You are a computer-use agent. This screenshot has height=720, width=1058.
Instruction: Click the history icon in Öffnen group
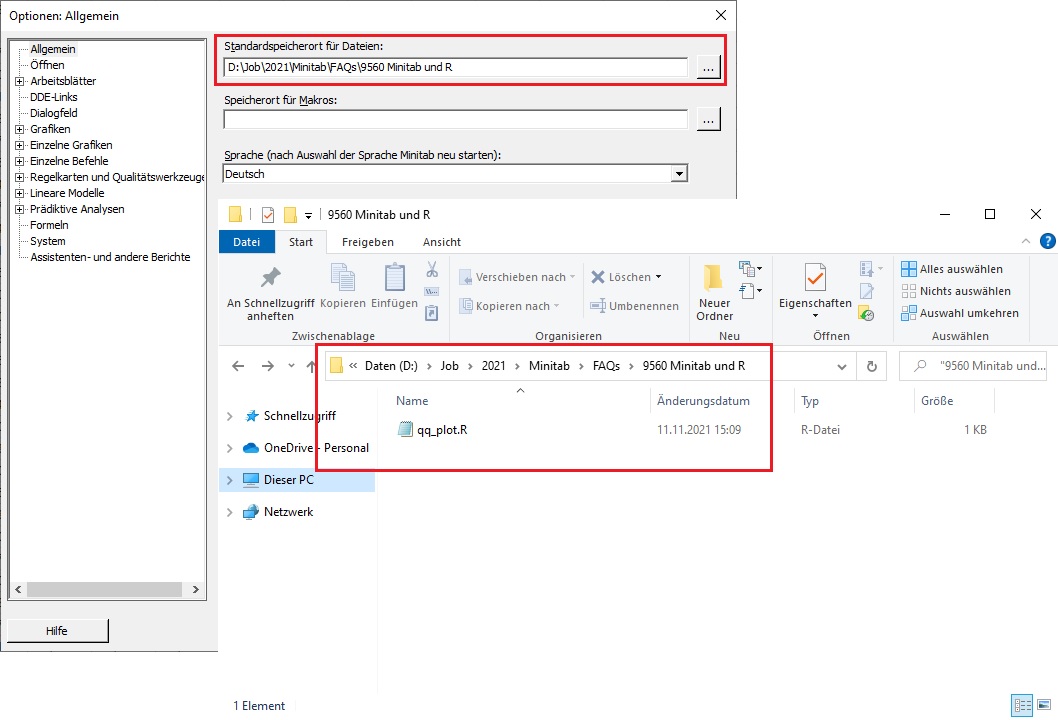(866, 313)
